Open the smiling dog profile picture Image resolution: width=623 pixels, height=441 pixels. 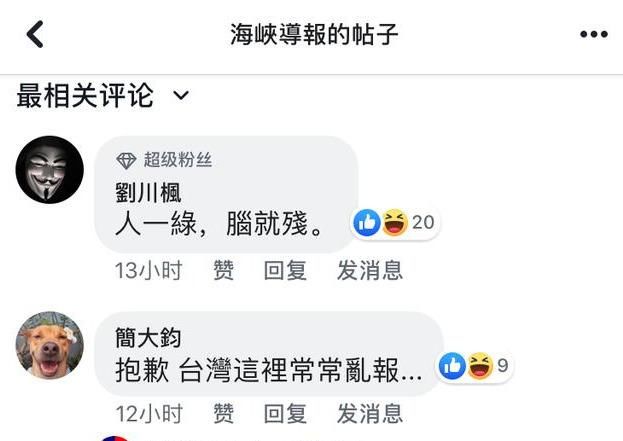pyautogui.click(x=50, y=345)
